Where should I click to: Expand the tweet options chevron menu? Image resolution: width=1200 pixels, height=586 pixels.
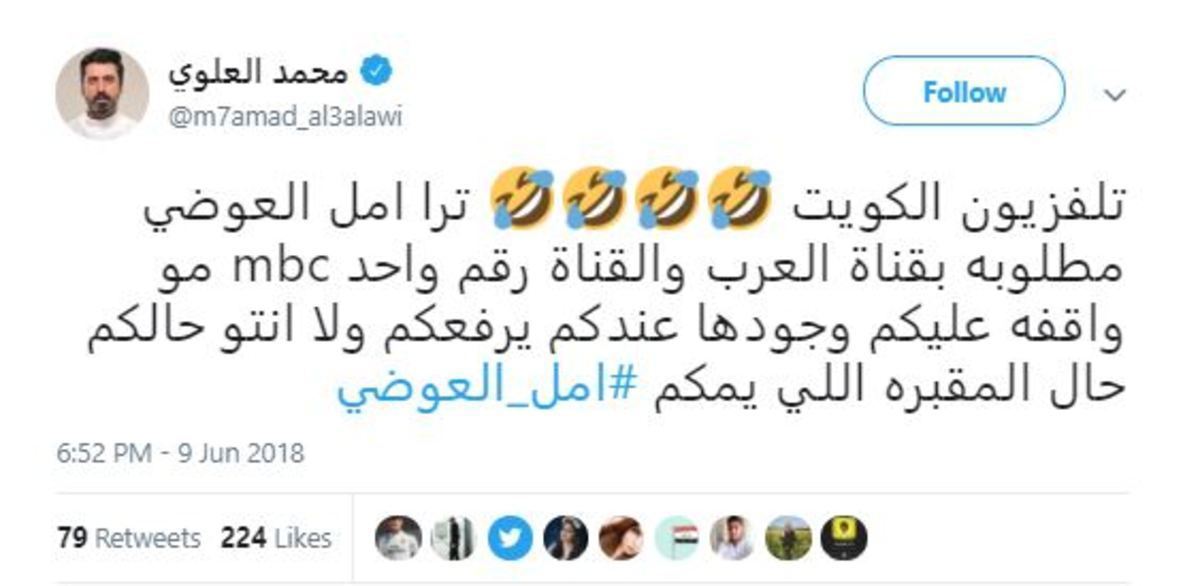[1114, 95]
